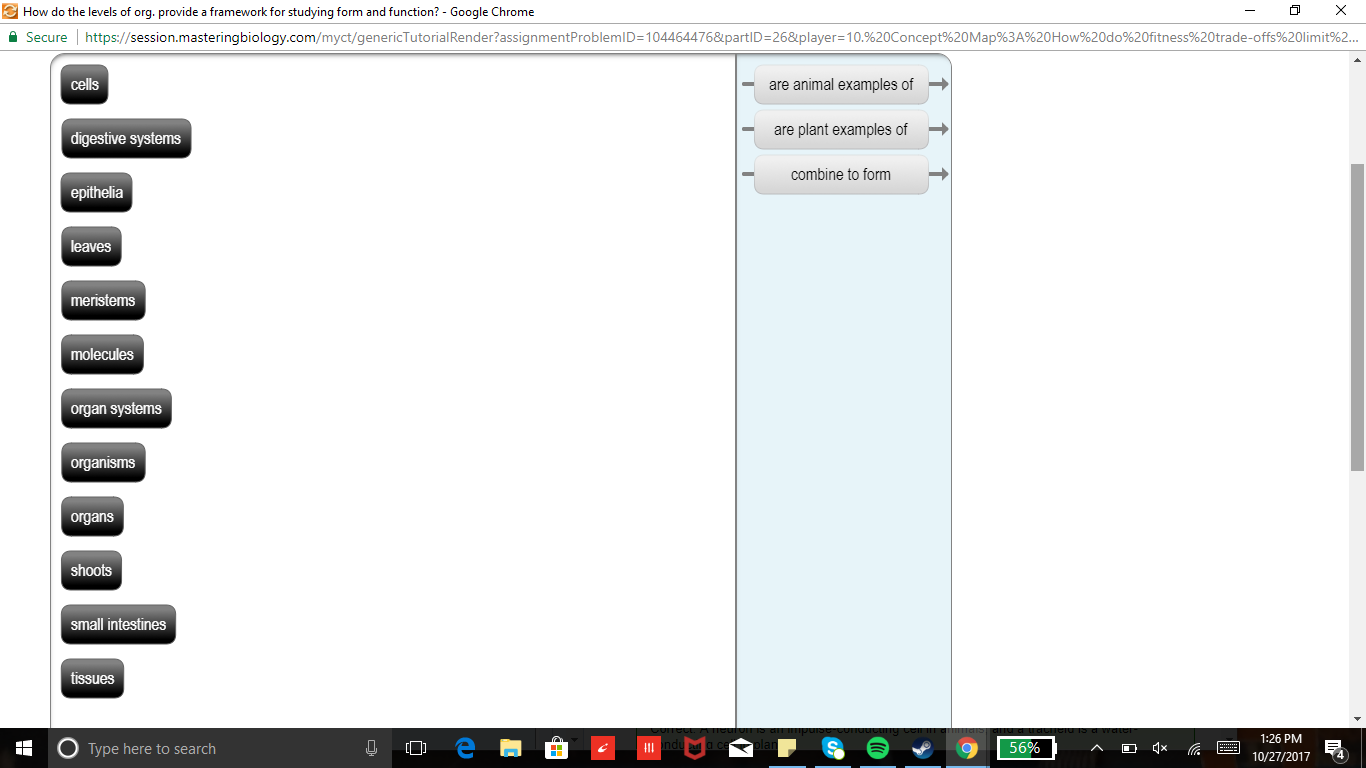
Task: Open File Explorer from the taskbar
Action: [x=511, y=748]
